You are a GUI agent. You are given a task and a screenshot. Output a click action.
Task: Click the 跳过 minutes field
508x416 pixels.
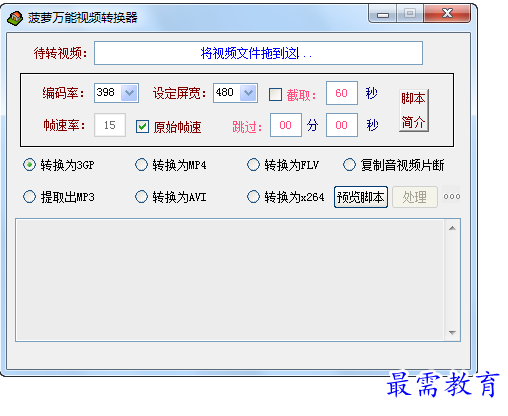coord(286,125)
